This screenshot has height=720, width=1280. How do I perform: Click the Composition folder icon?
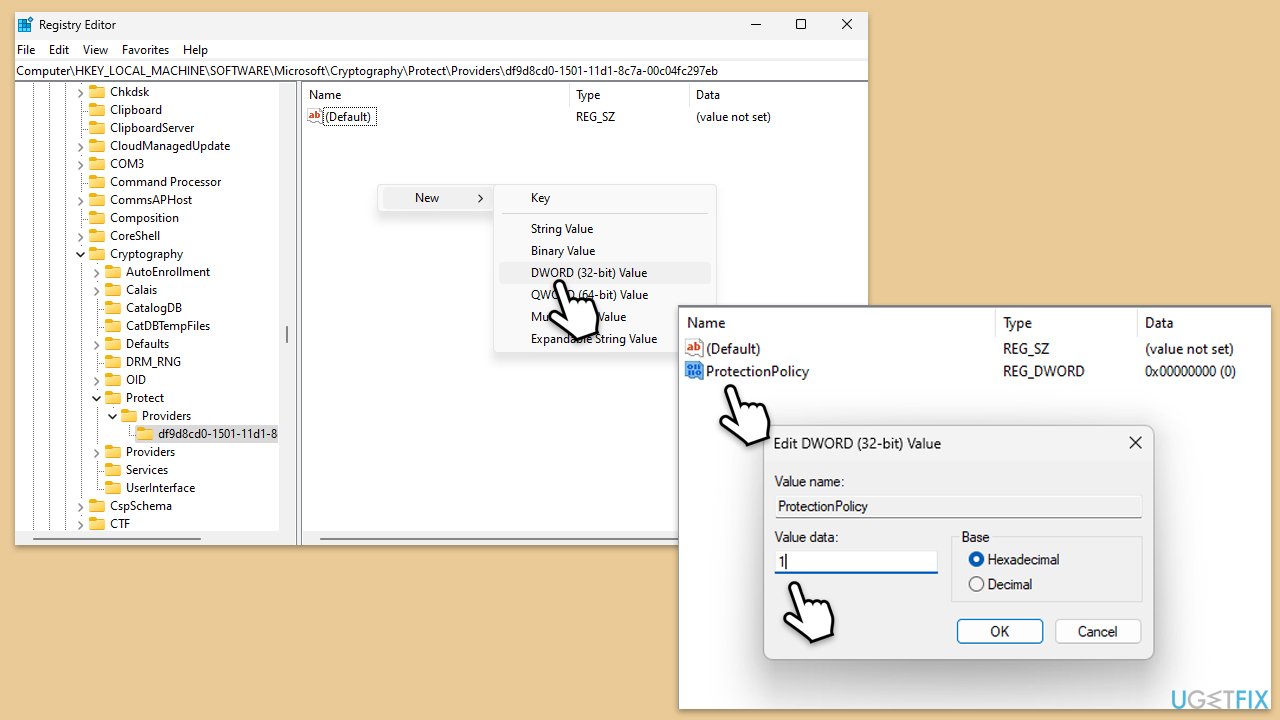point(97,218)
